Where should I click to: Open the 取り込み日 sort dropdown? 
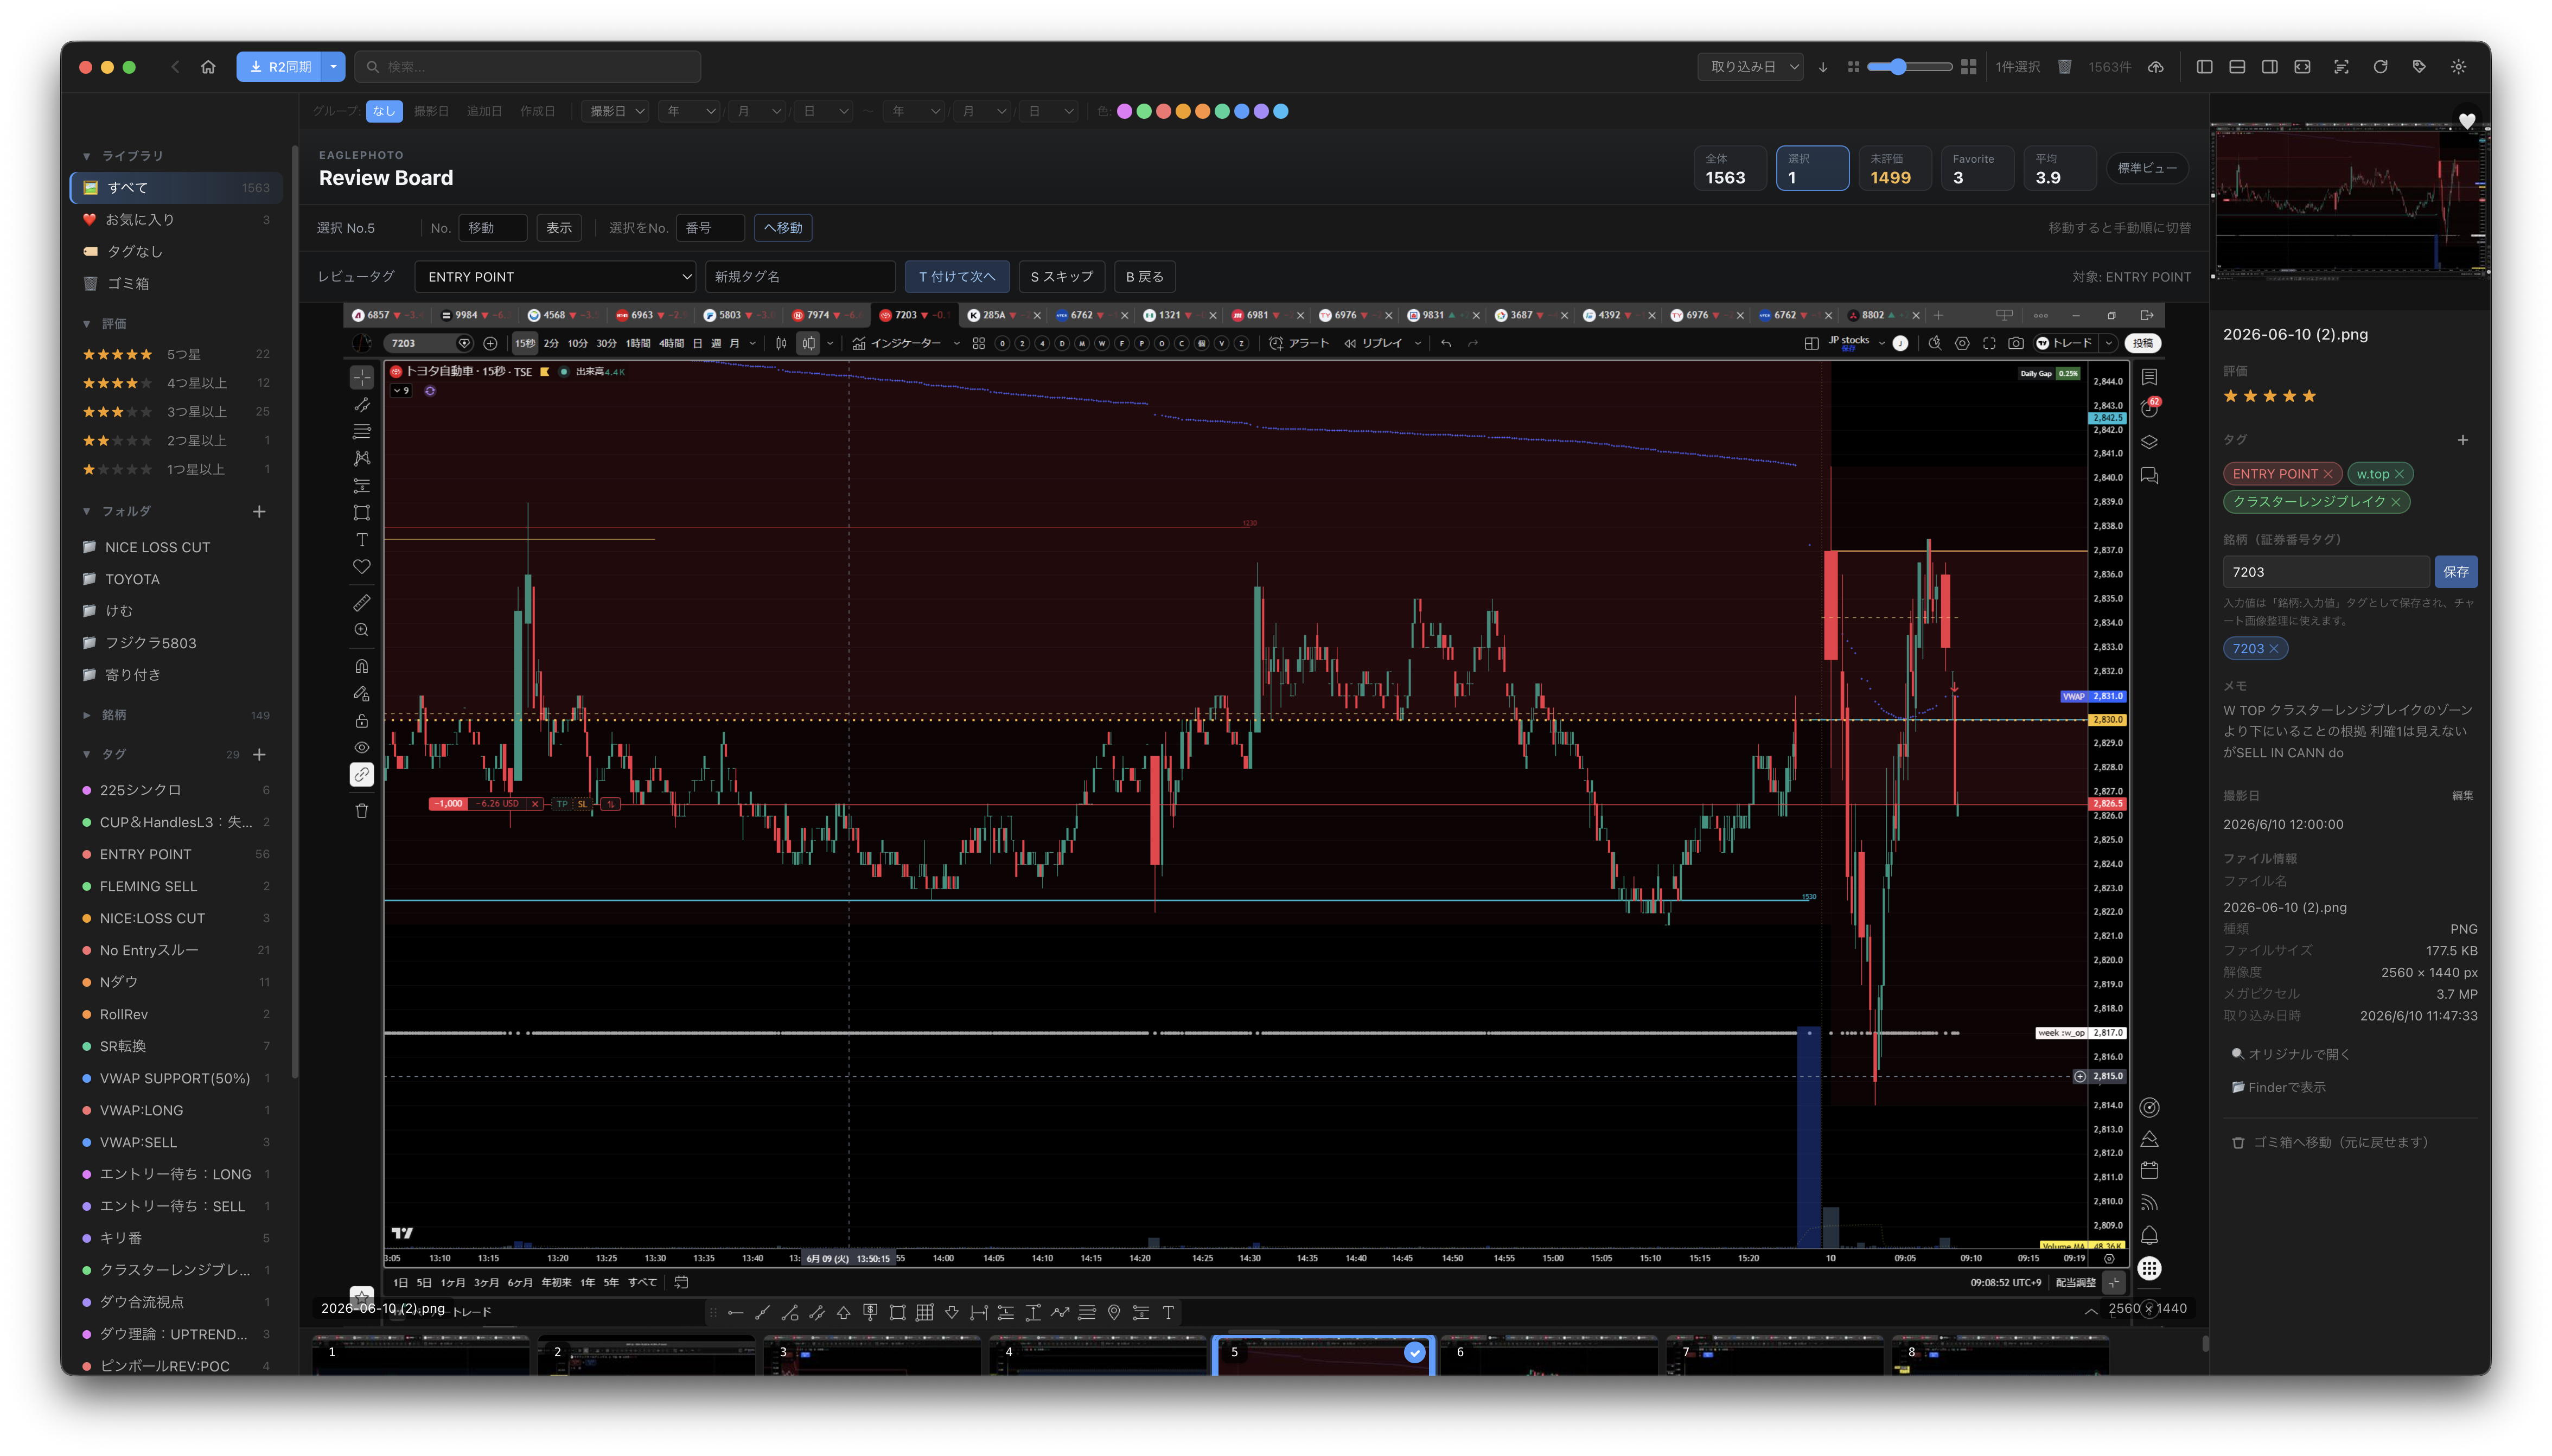tap(1750, 67)
